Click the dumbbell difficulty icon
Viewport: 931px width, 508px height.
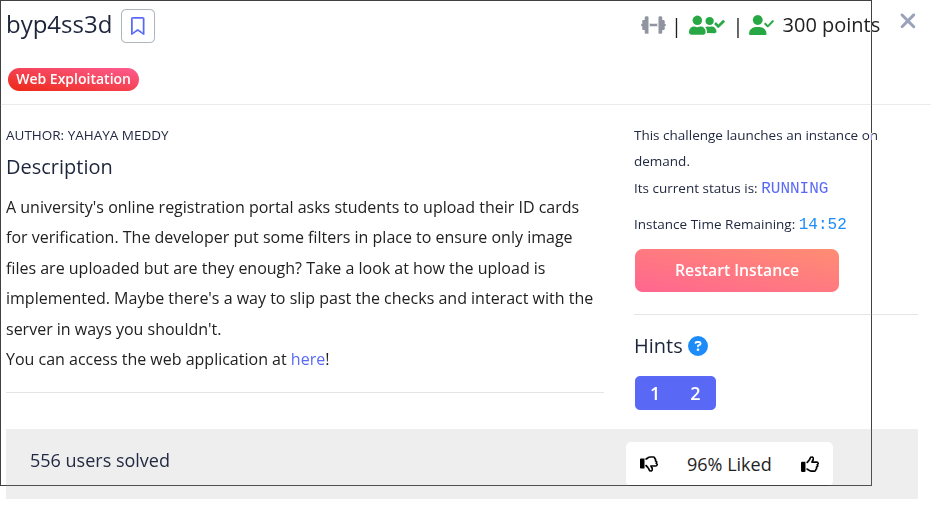pos(653,25)
